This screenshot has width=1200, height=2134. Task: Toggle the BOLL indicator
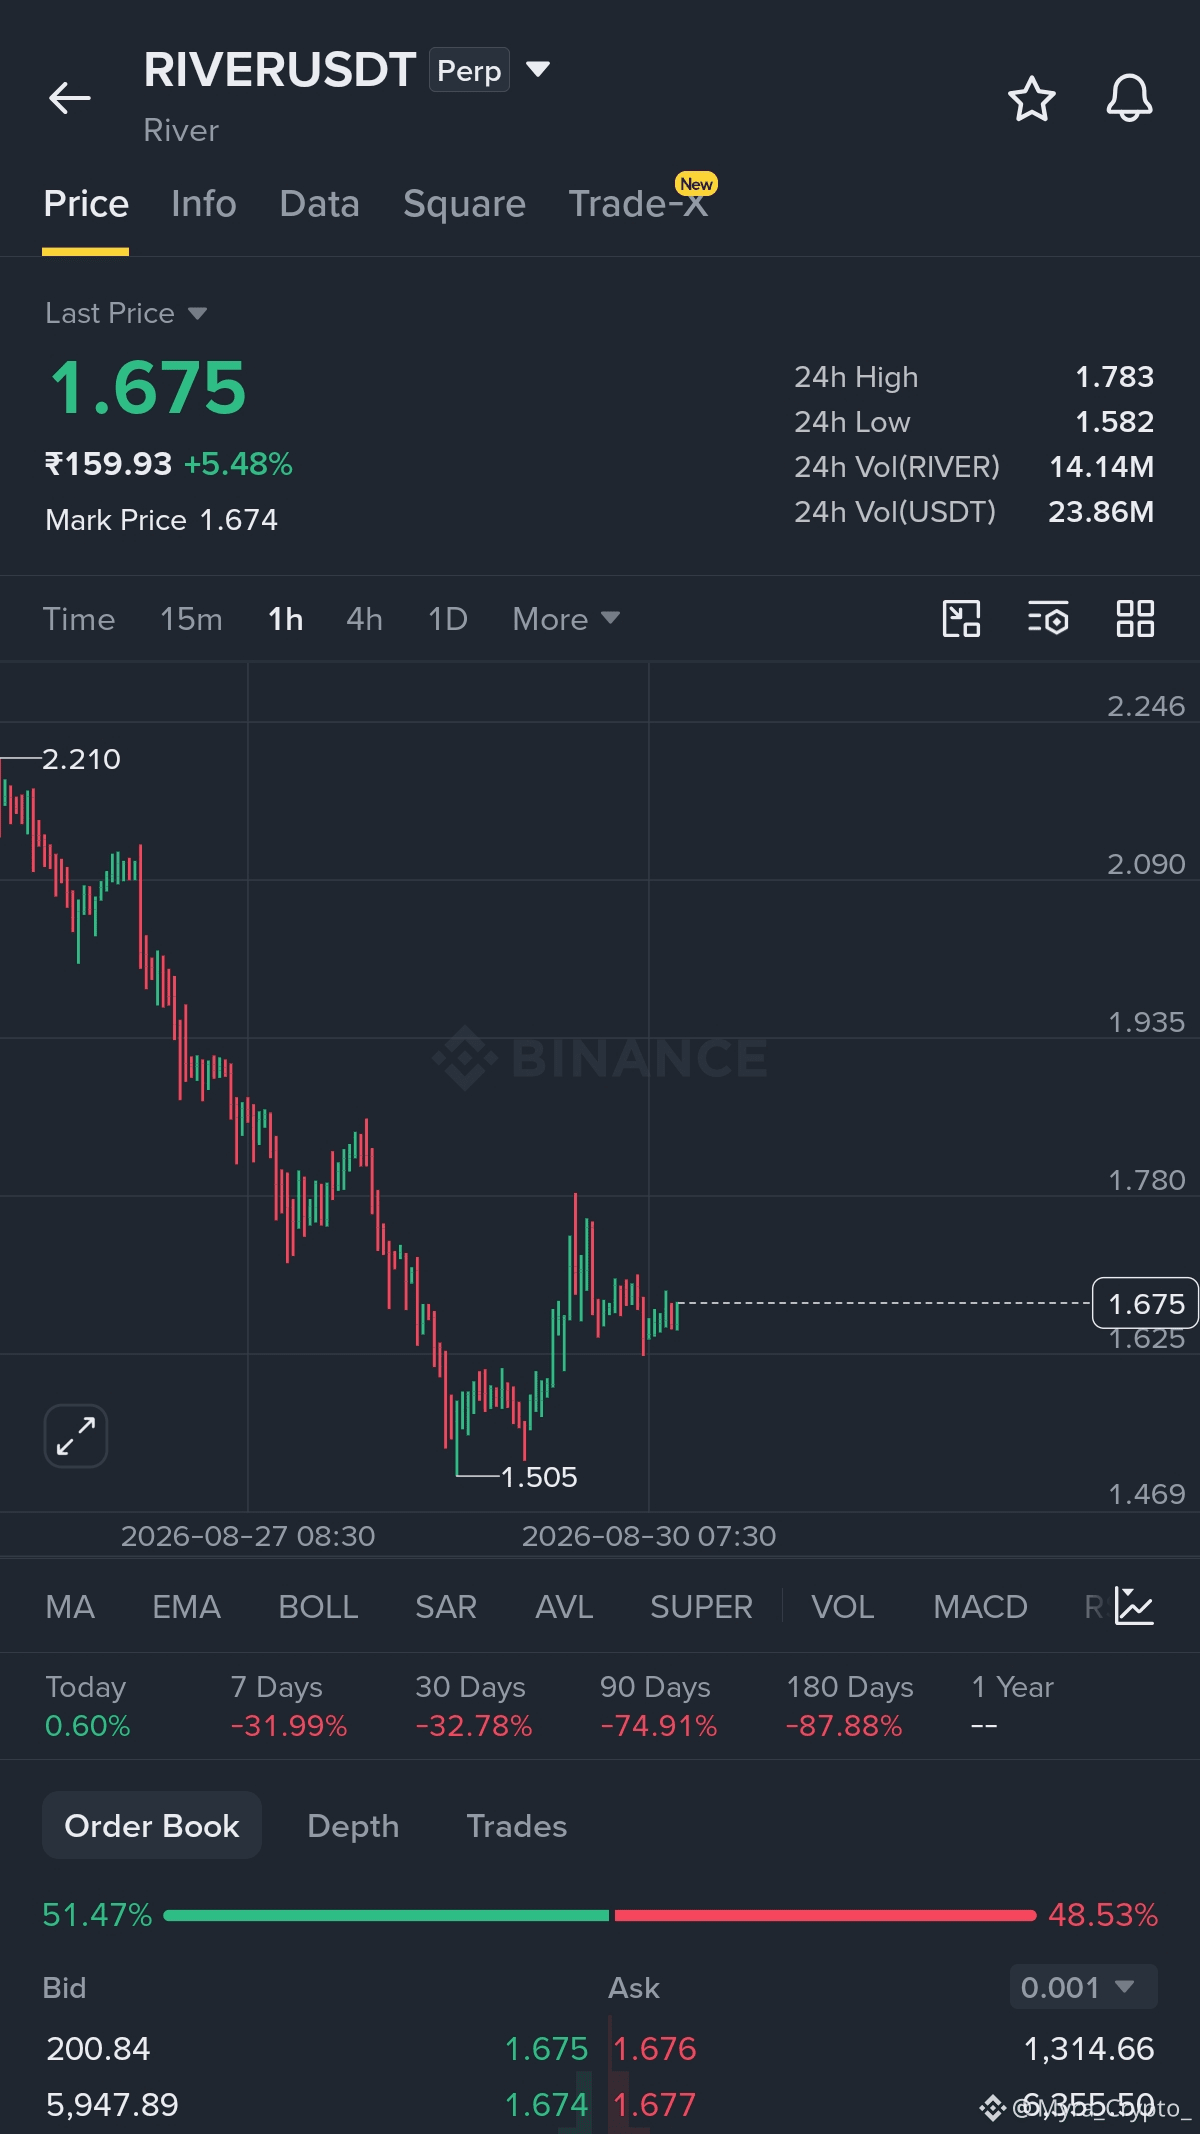click(318, 1607)
